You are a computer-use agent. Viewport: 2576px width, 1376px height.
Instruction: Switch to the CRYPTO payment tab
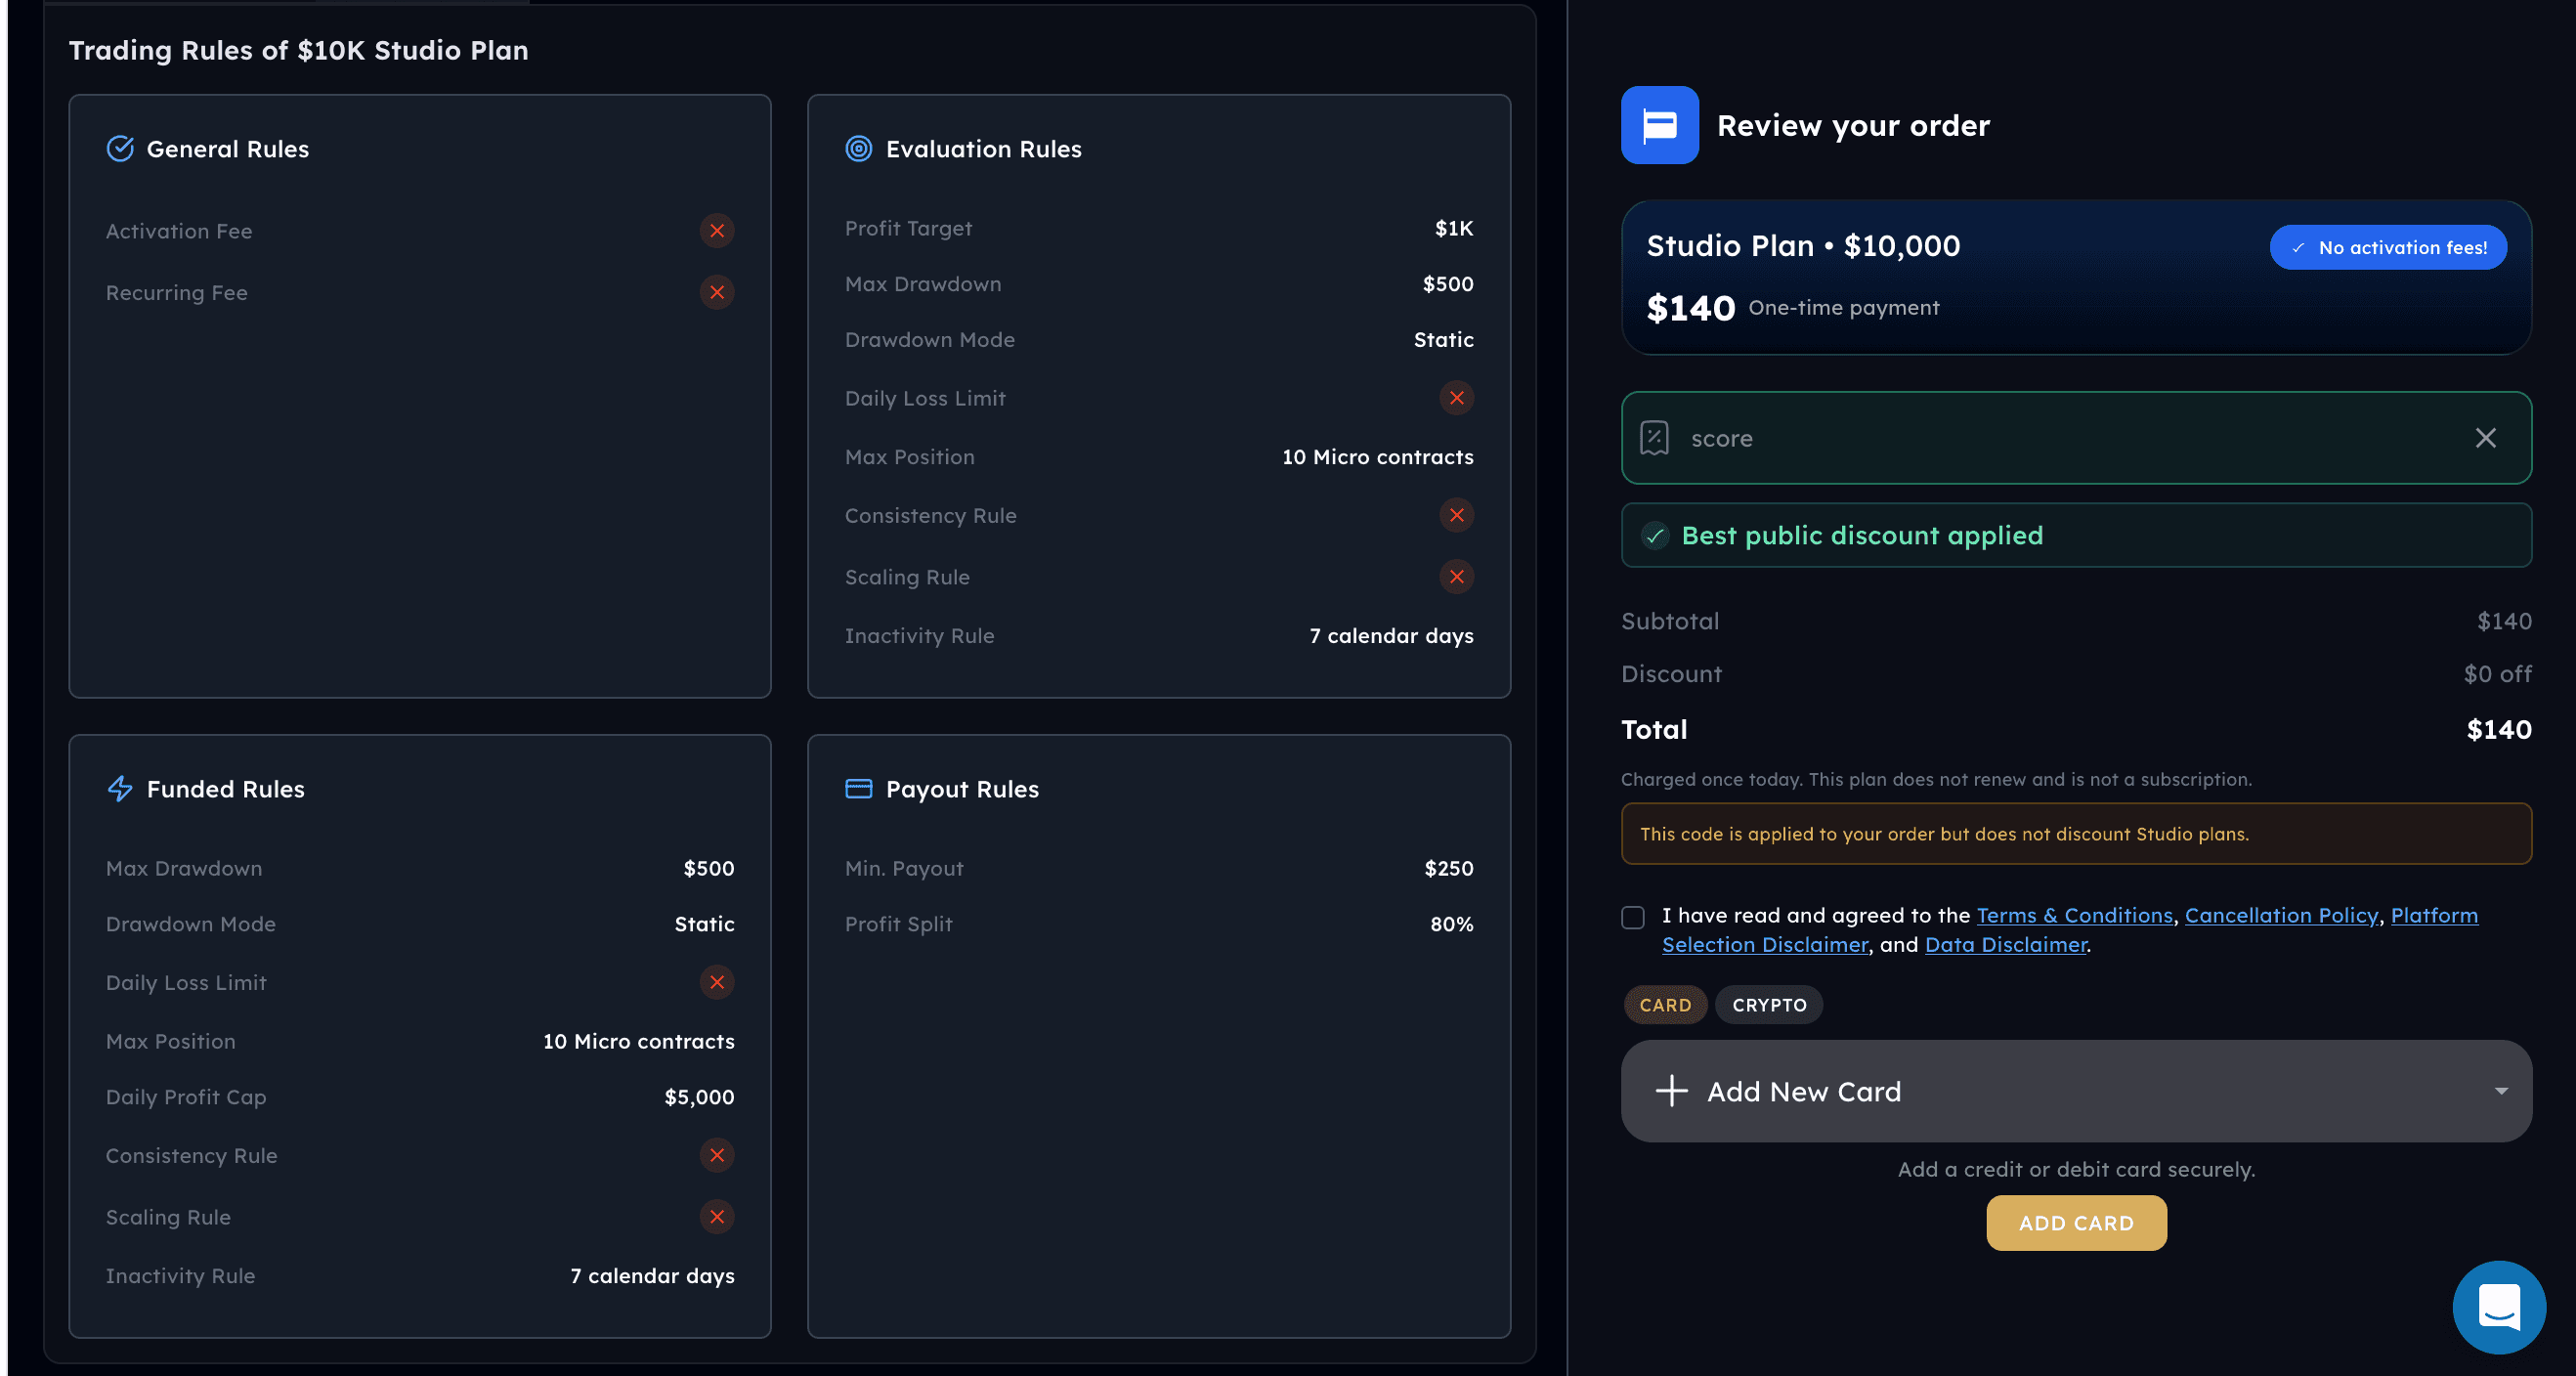(x=1769, y=1005)
